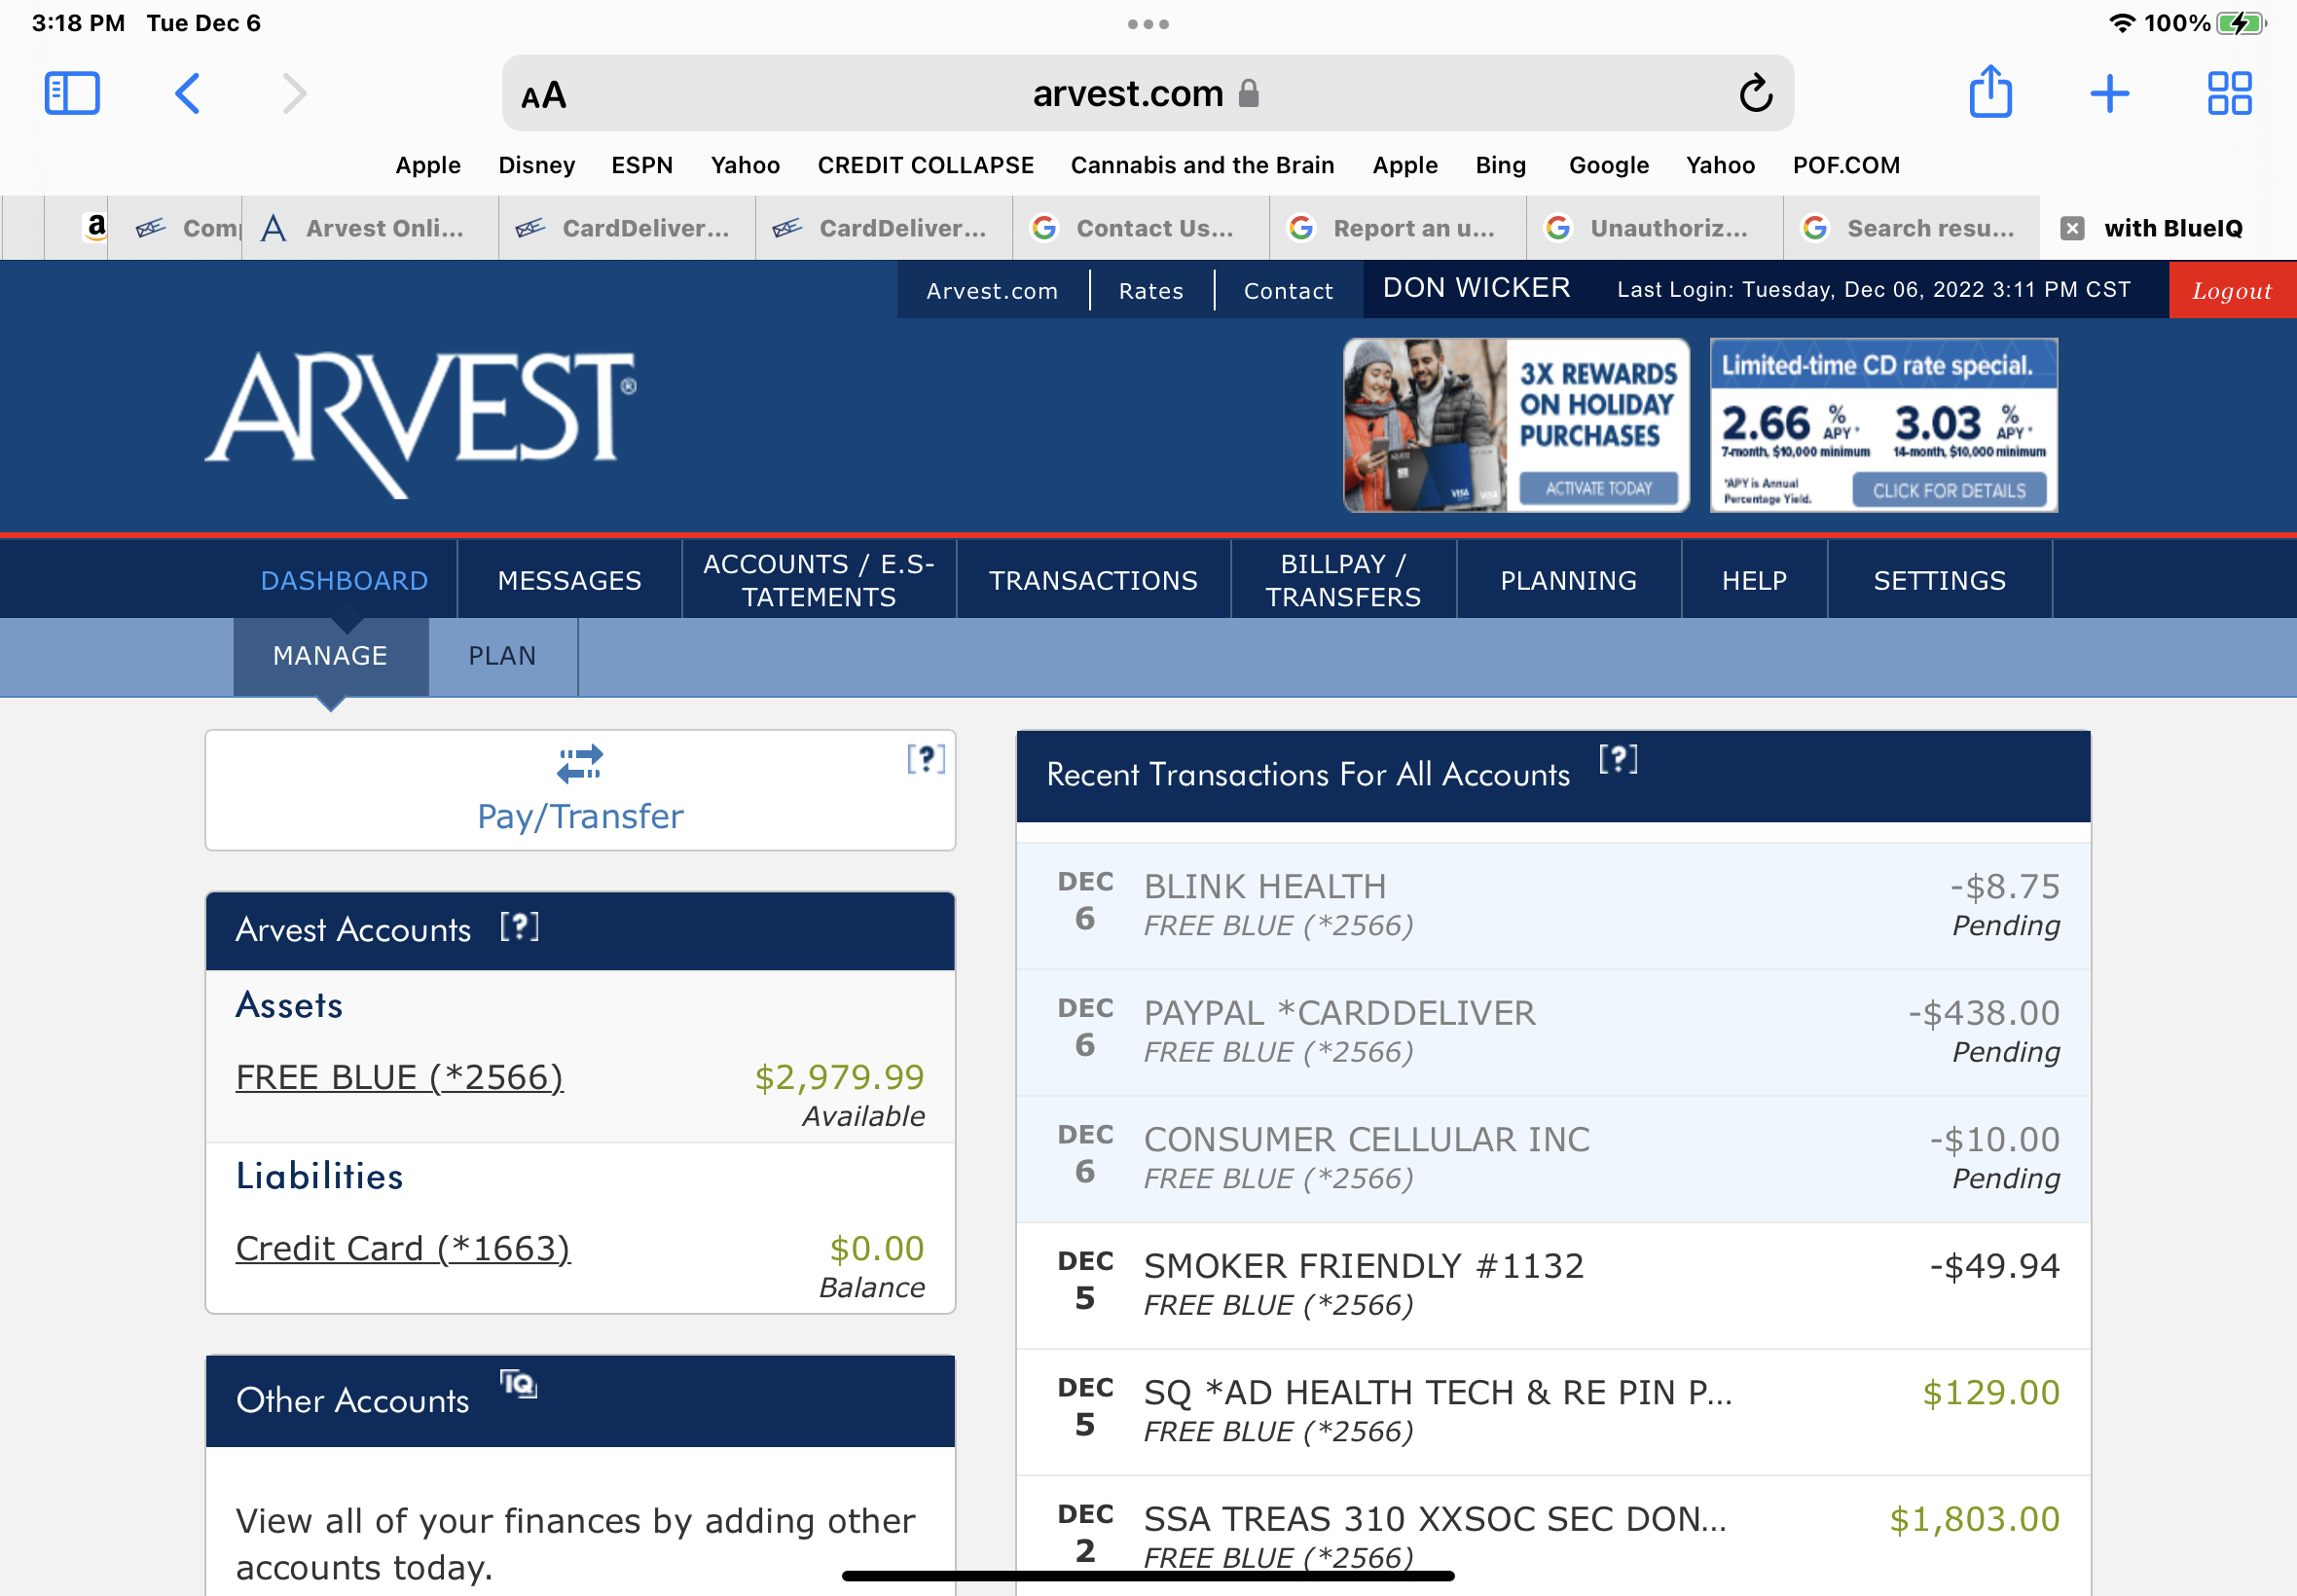Click the Pay/Transfer arrows icon
The image size is (2297, 1596).
click(x=580, y=763)
